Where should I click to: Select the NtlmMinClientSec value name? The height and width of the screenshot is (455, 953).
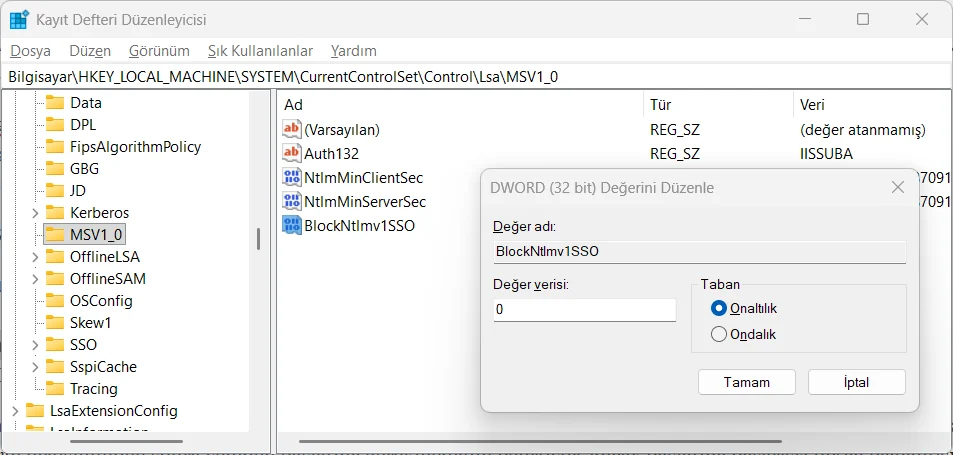[x=363, y=177]
